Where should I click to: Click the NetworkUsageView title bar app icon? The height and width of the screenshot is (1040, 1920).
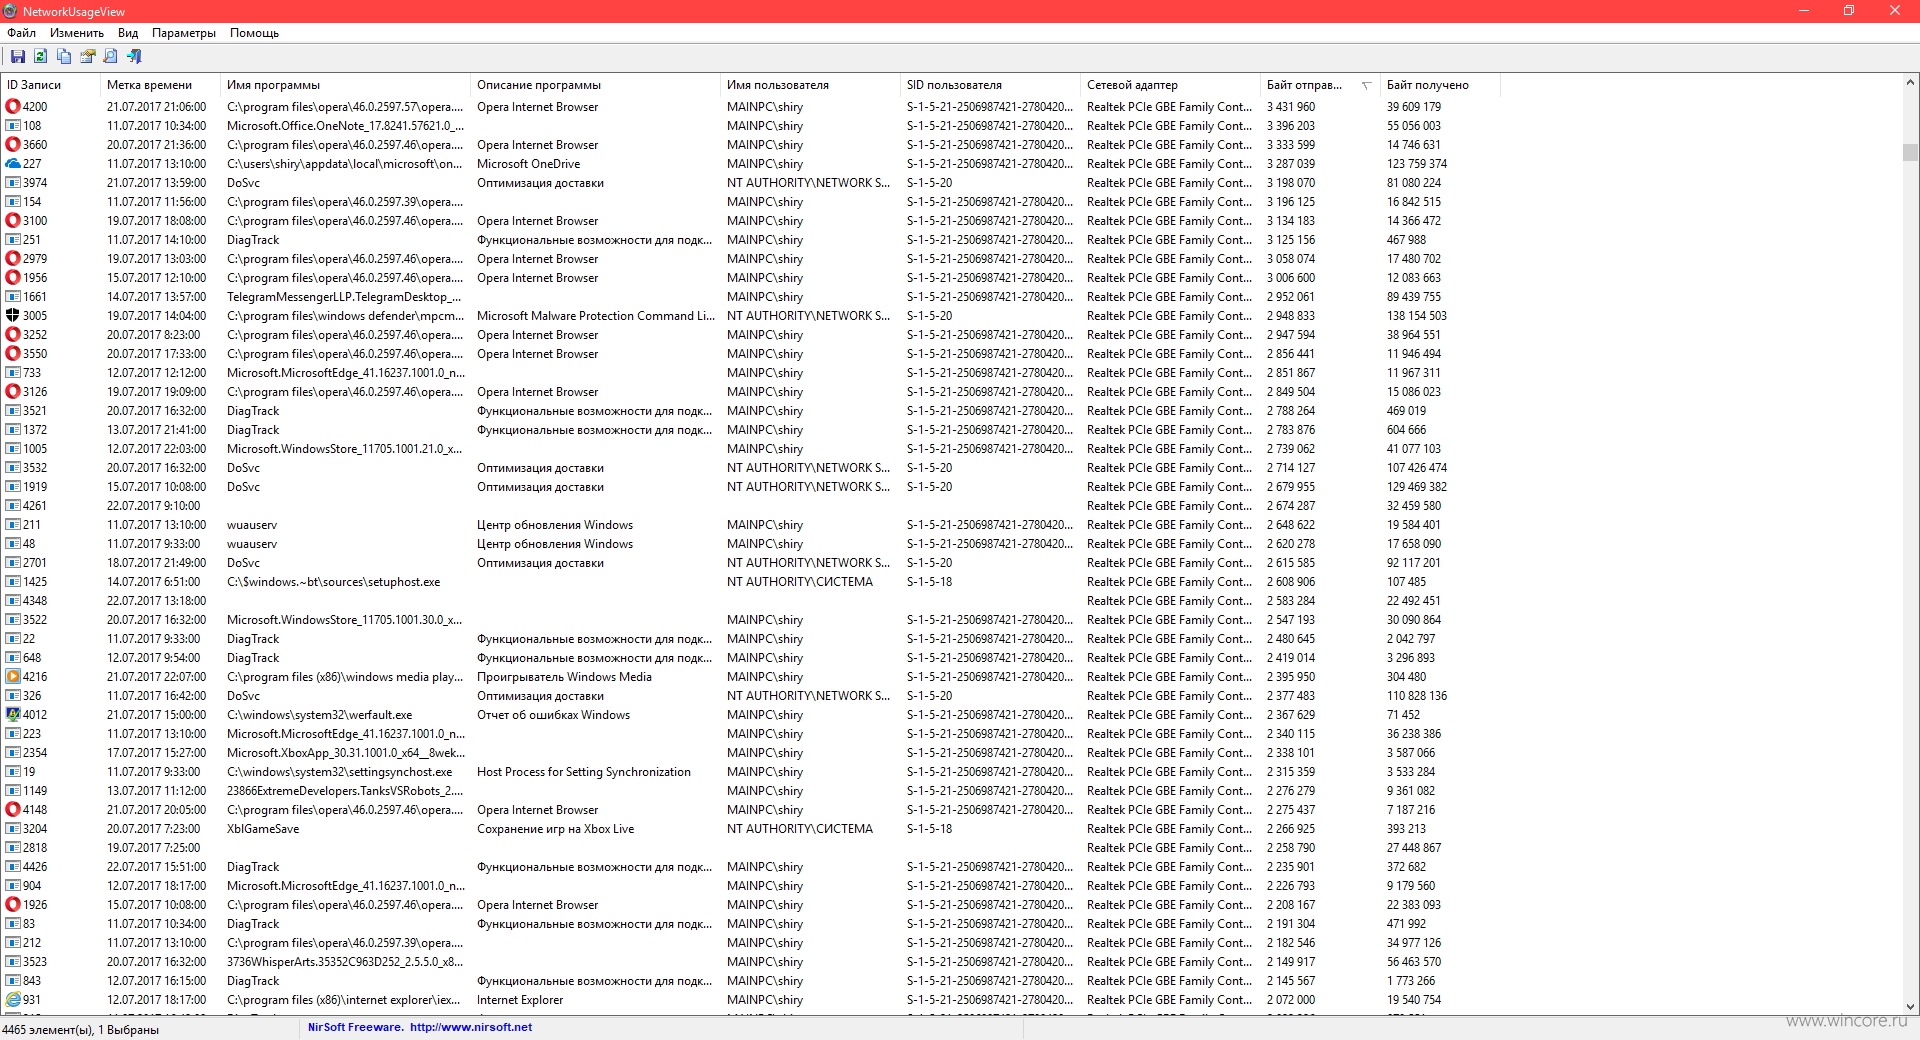(x=10, y=11)
